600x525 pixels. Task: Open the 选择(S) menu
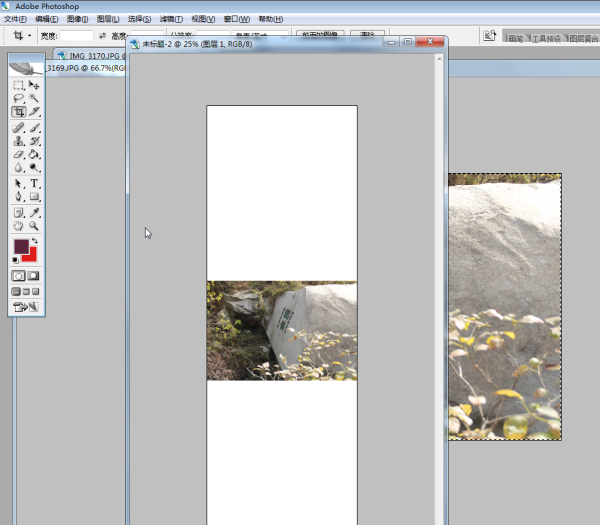[x=139, y=19]
